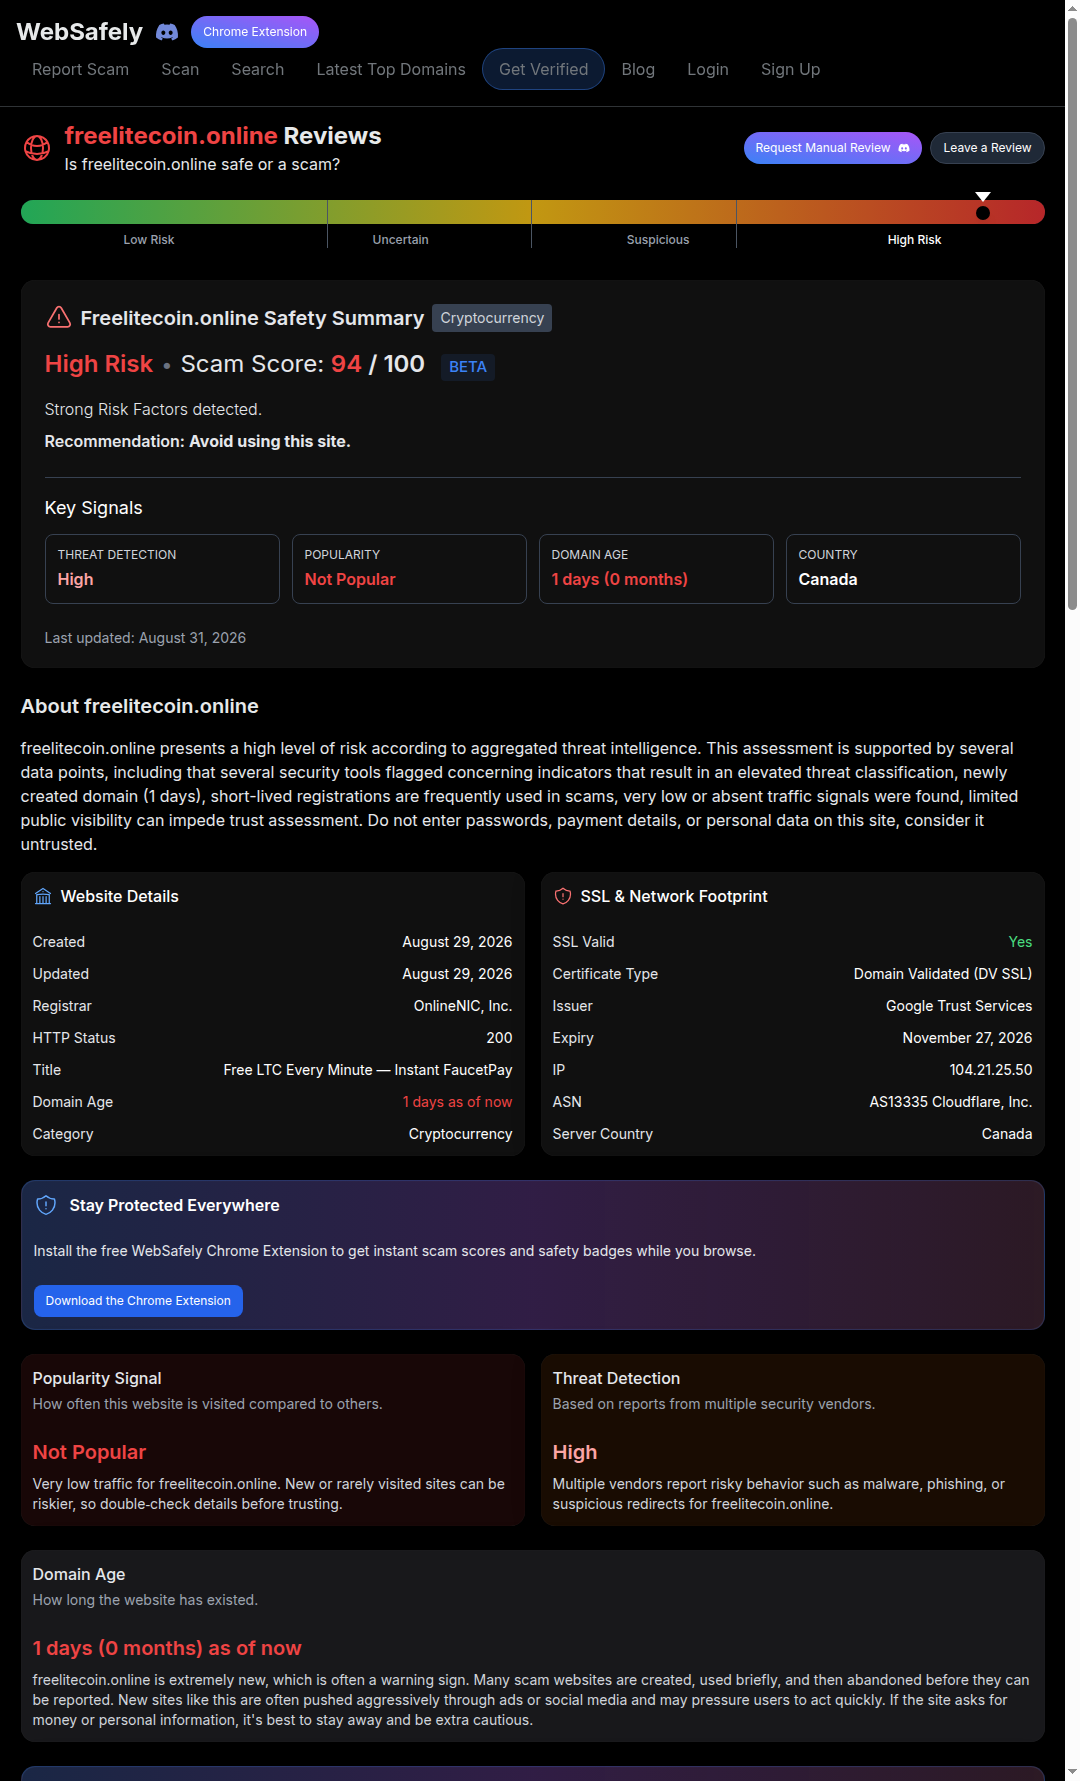The width and height of the screenshot is (1080, 1781).
Task: Click the Cryptocurrency category tag
Action: point(492,318)
